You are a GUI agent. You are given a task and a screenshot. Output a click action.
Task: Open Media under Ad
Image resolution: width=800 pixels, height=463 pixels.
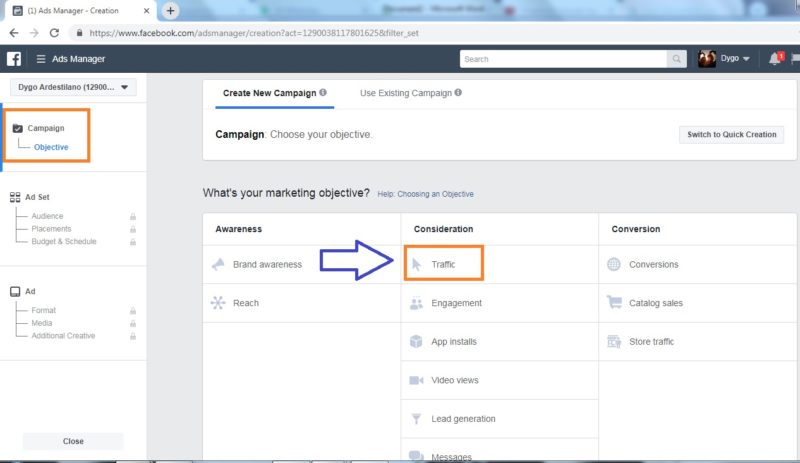click(42, 323)
